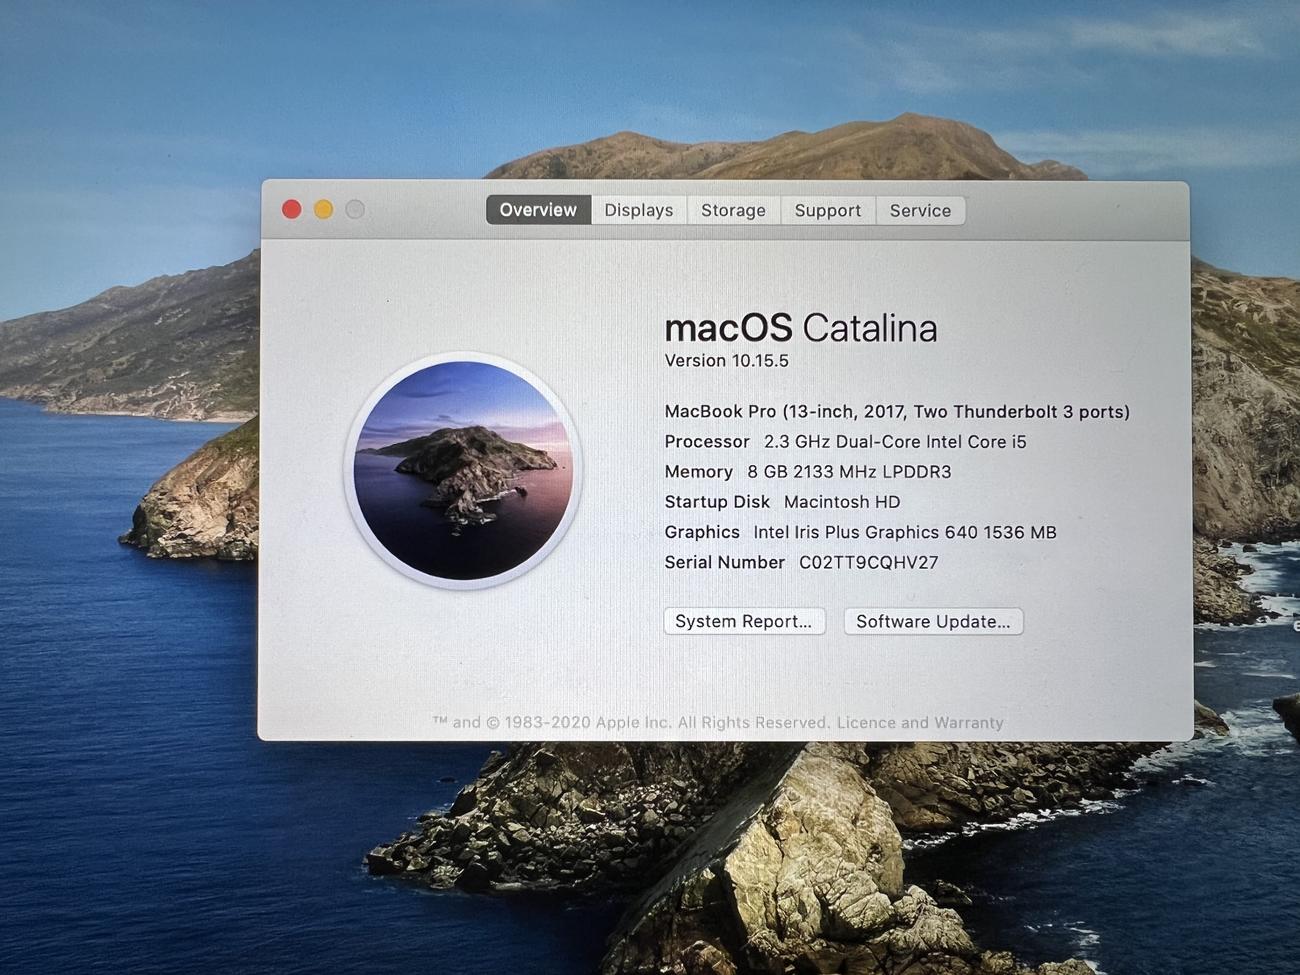Image resolution: width=1300 pixels, height=975 pixels.
Task: Close the About This Mac window
Action: 292,209
